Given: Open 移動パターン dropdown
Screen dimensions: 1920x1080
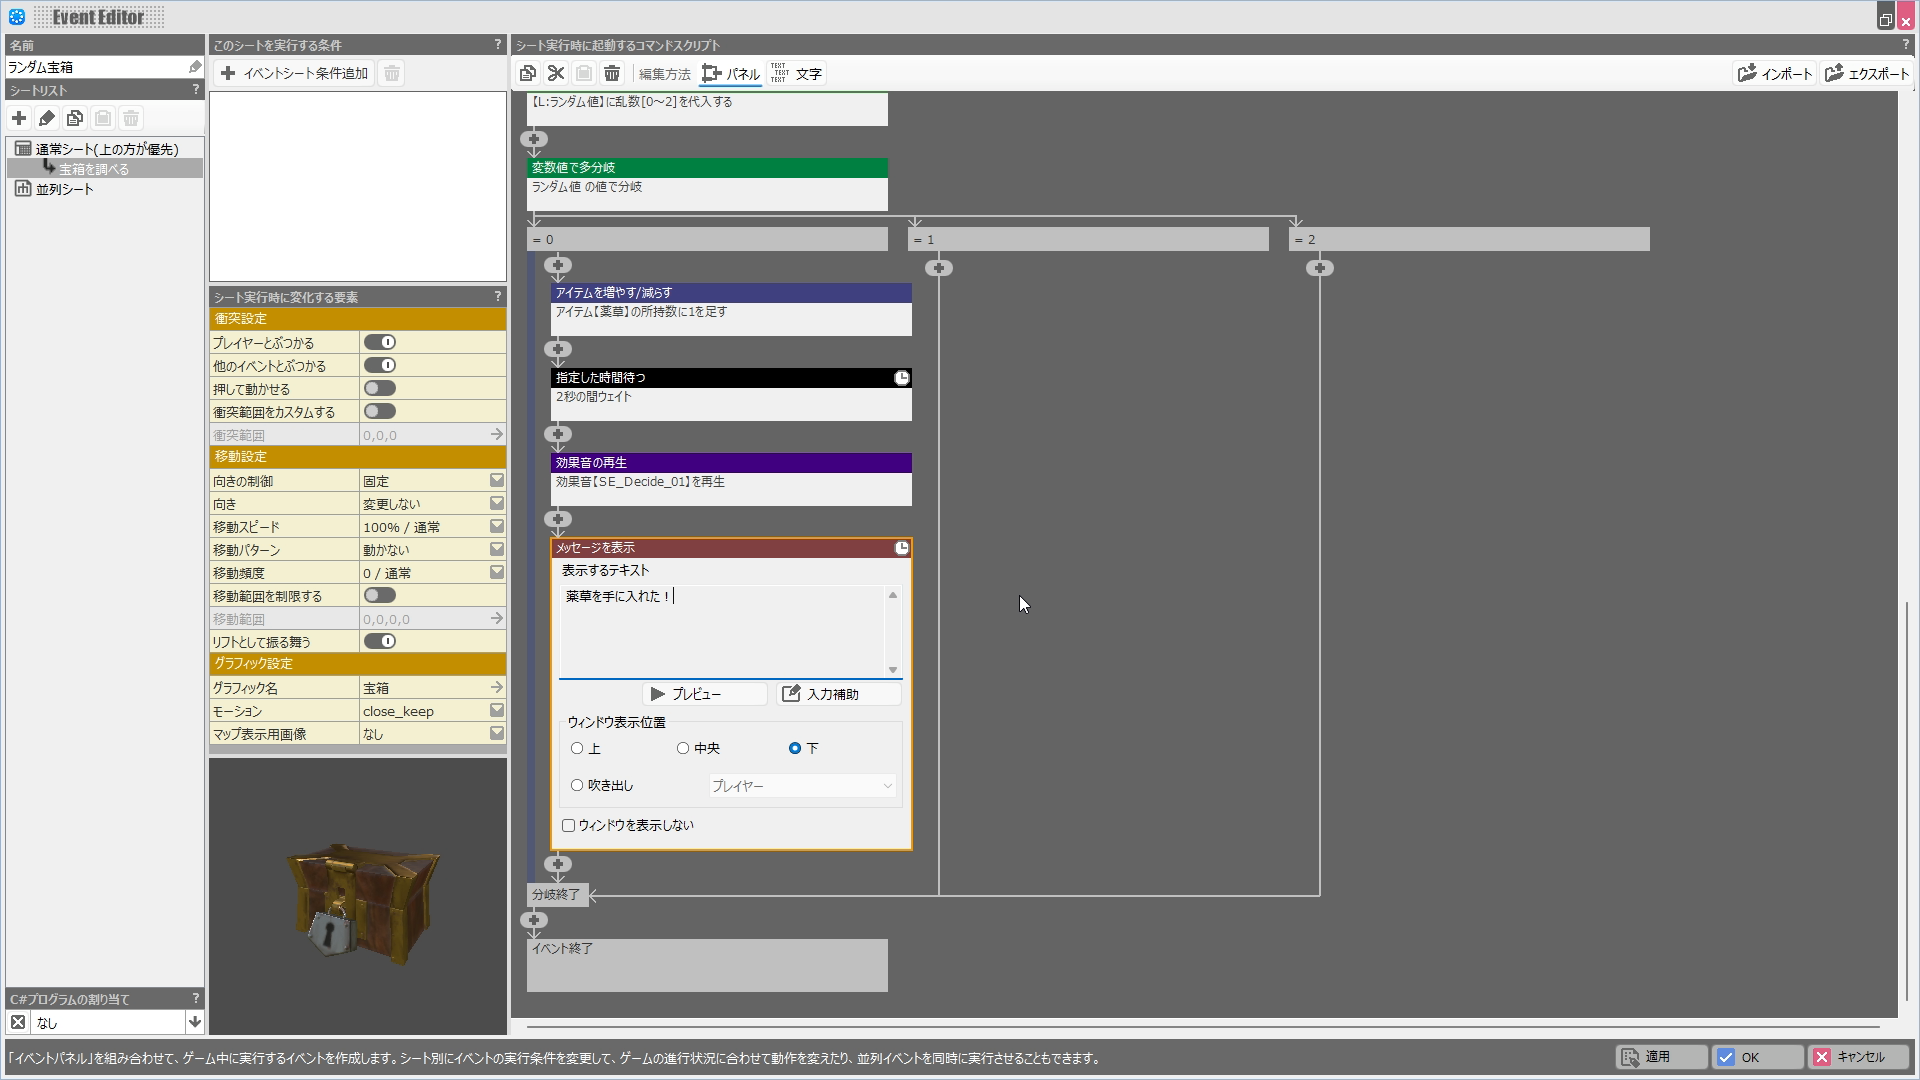Looking at the screenshot, I should click(496, 549).
